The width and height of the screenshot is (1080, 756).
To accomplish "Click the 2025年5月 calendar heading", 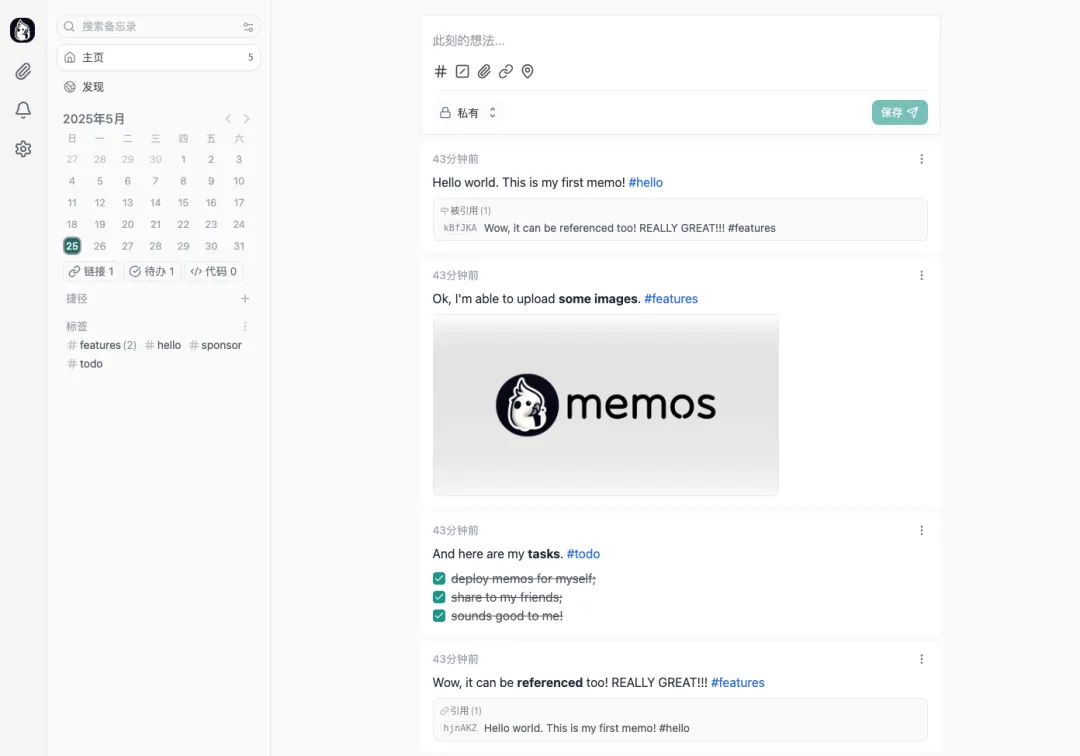I will [x=94, y=118].
